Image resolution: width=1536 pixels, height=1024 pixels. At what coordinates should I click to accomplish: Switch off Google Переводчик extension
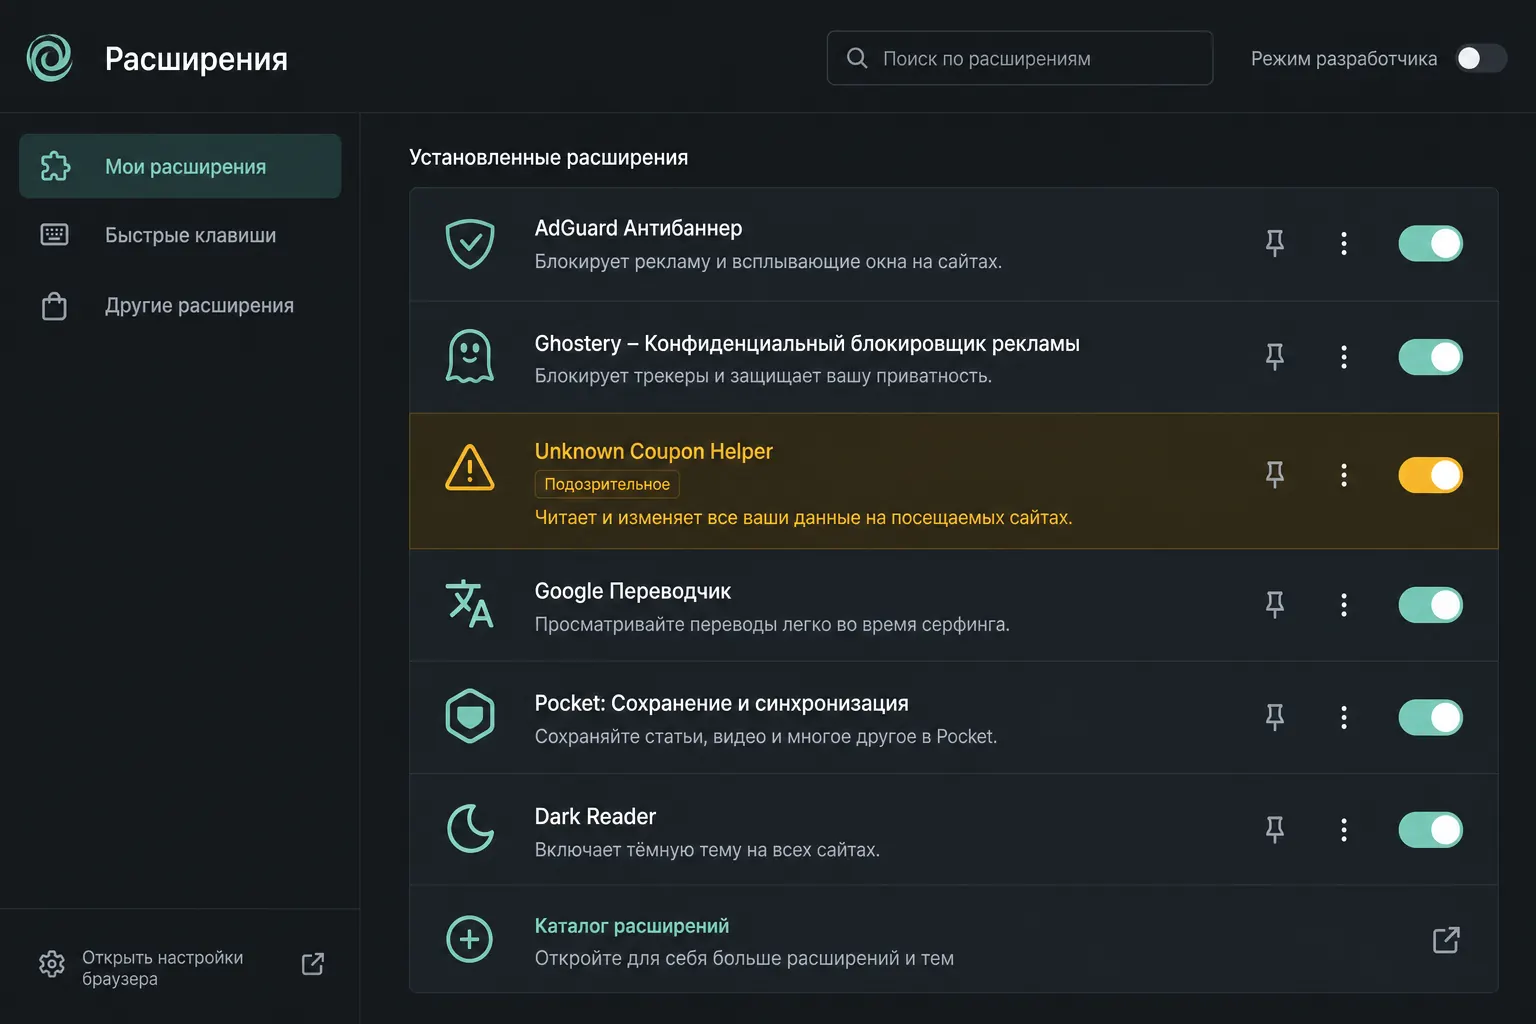click(1431, 605)
